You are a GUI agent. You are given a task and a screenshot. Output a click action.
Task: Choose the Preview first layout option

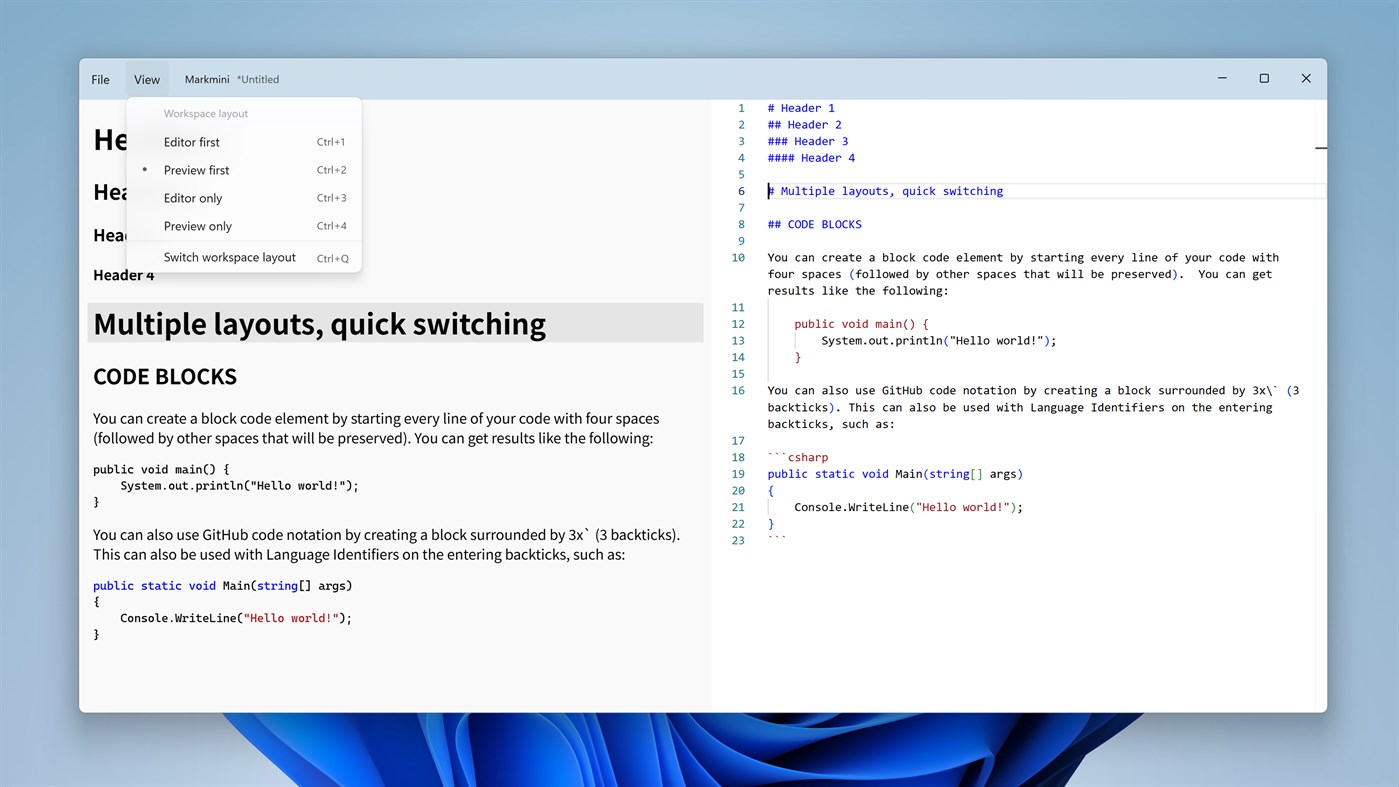(244, 170)
